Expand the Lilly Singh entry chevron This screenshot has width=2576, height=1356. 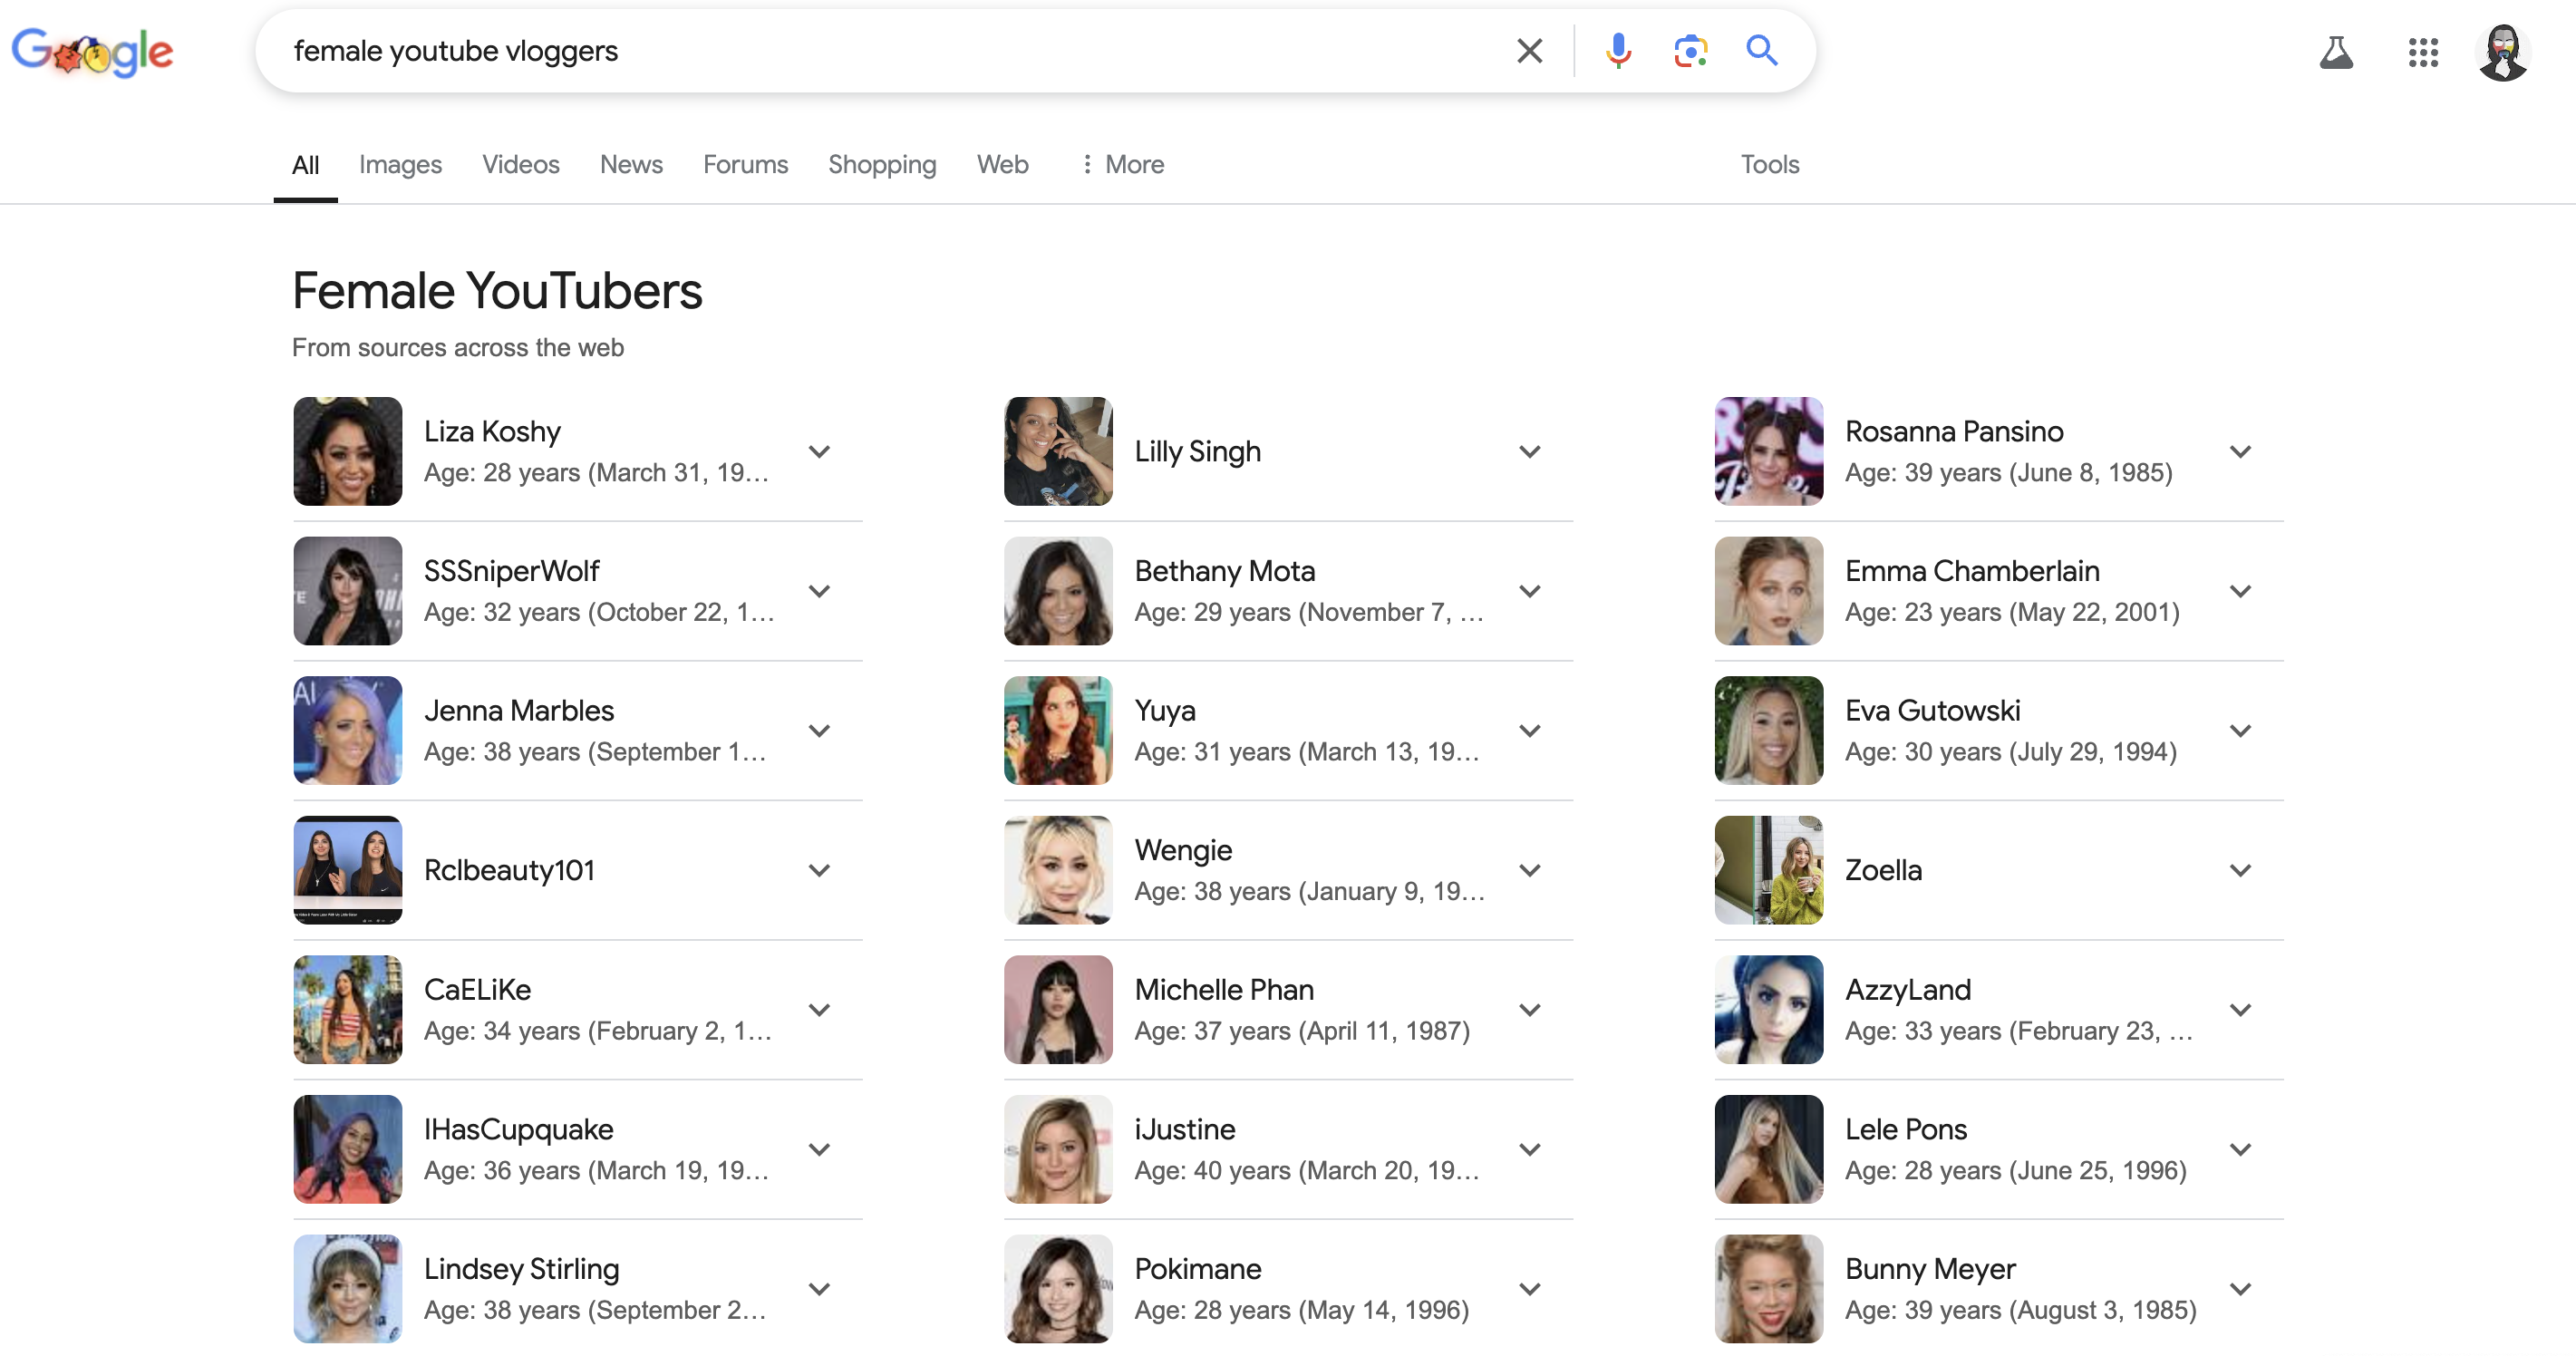click(x=1529, y=452)
